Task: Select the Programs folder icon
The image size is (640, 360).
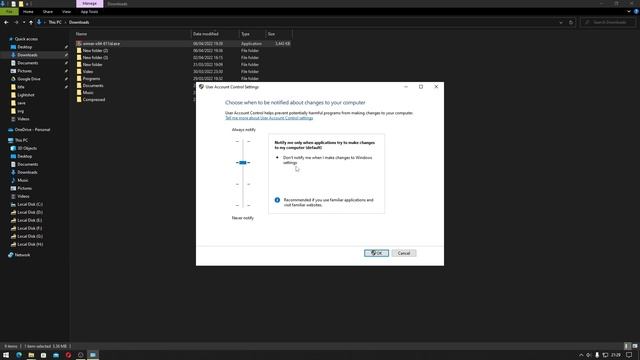Action: pyautogui.click(x=79, y=78)
